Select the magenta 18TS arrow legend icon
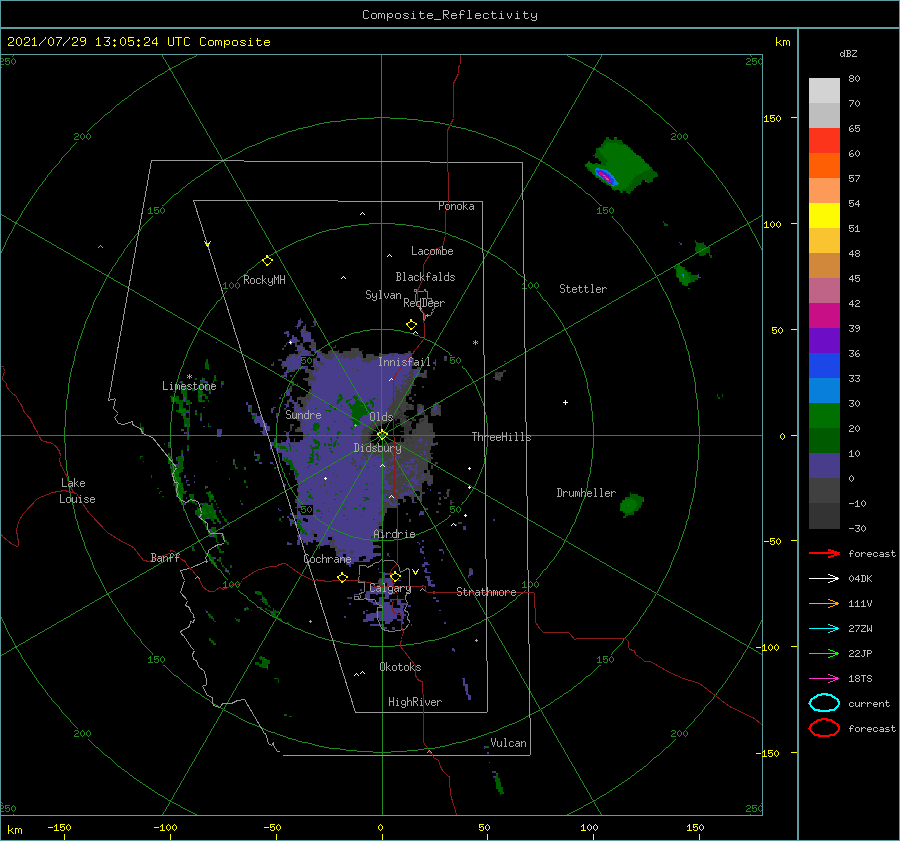 point(824,679)
